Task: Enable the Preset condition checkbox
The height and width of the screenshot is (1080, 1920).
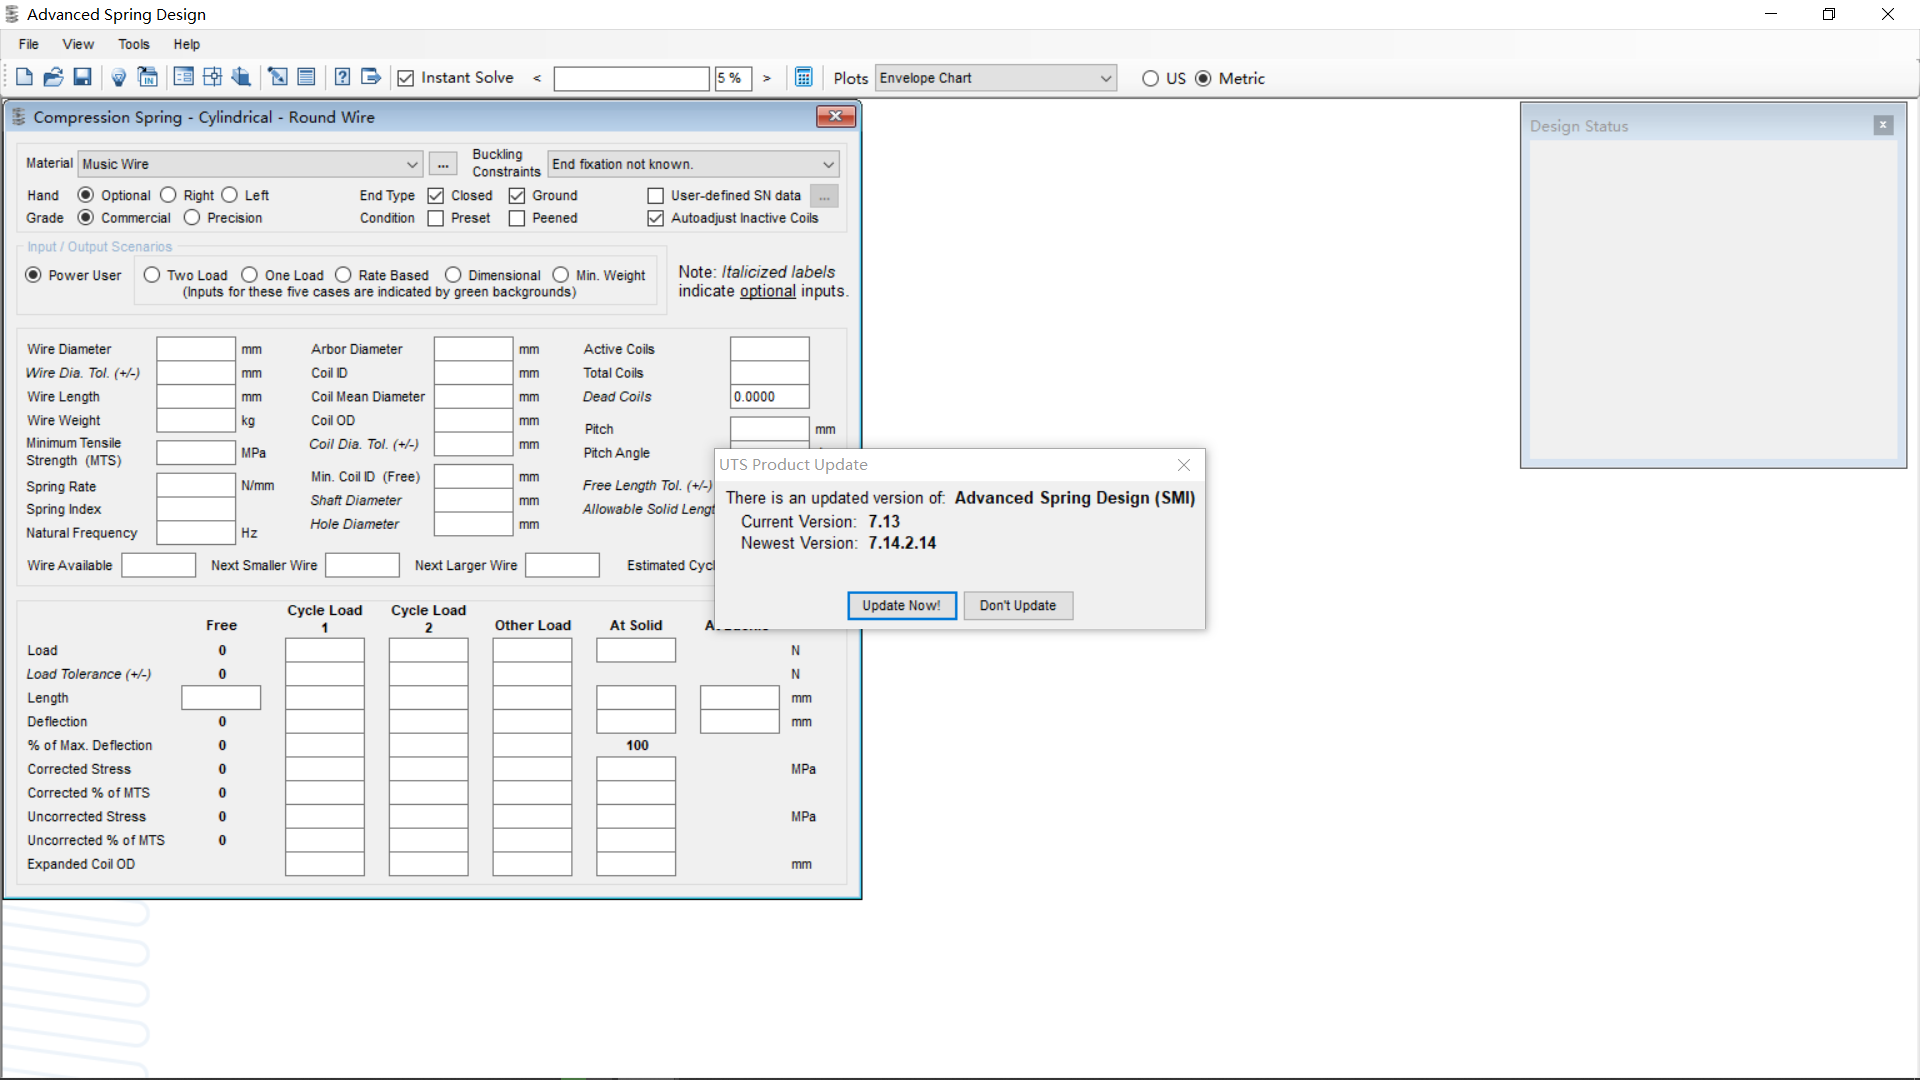Action: tap(436, 218)
